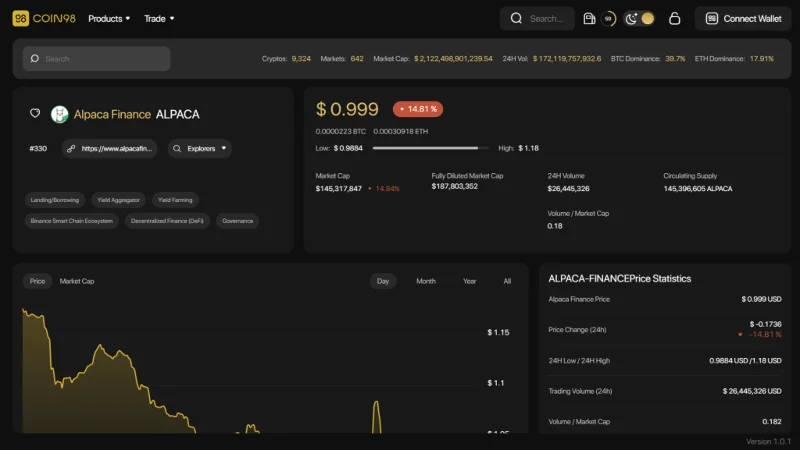Click magnifier icon in Explorers button
The height and width of the screenshot is (450, 800).
(x=177, y=148)
